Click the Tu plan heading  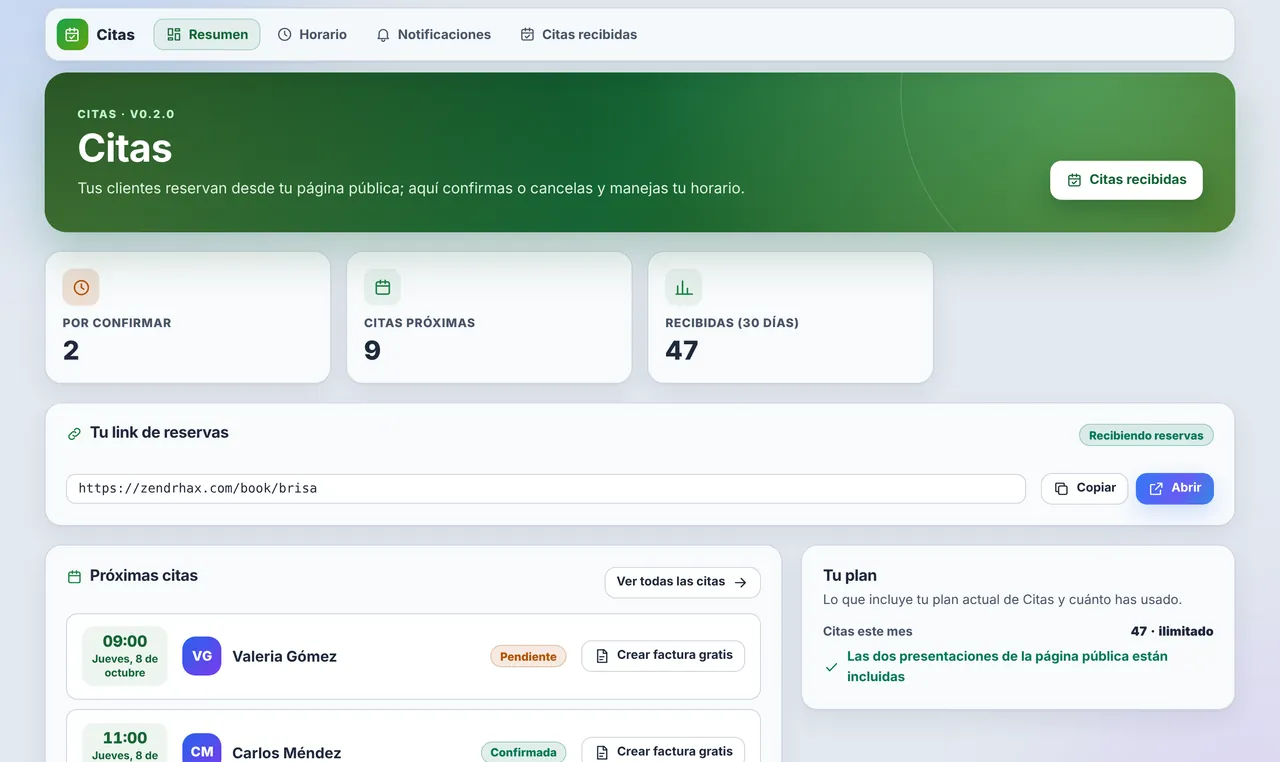coord(850,575)
